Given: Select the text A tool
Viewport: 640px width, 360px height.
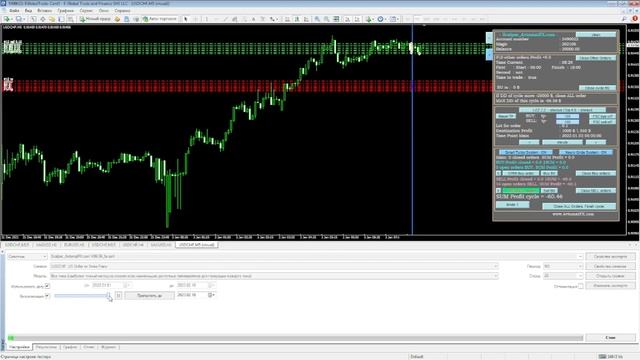Looking at the screenshot, I should (253, 19).
